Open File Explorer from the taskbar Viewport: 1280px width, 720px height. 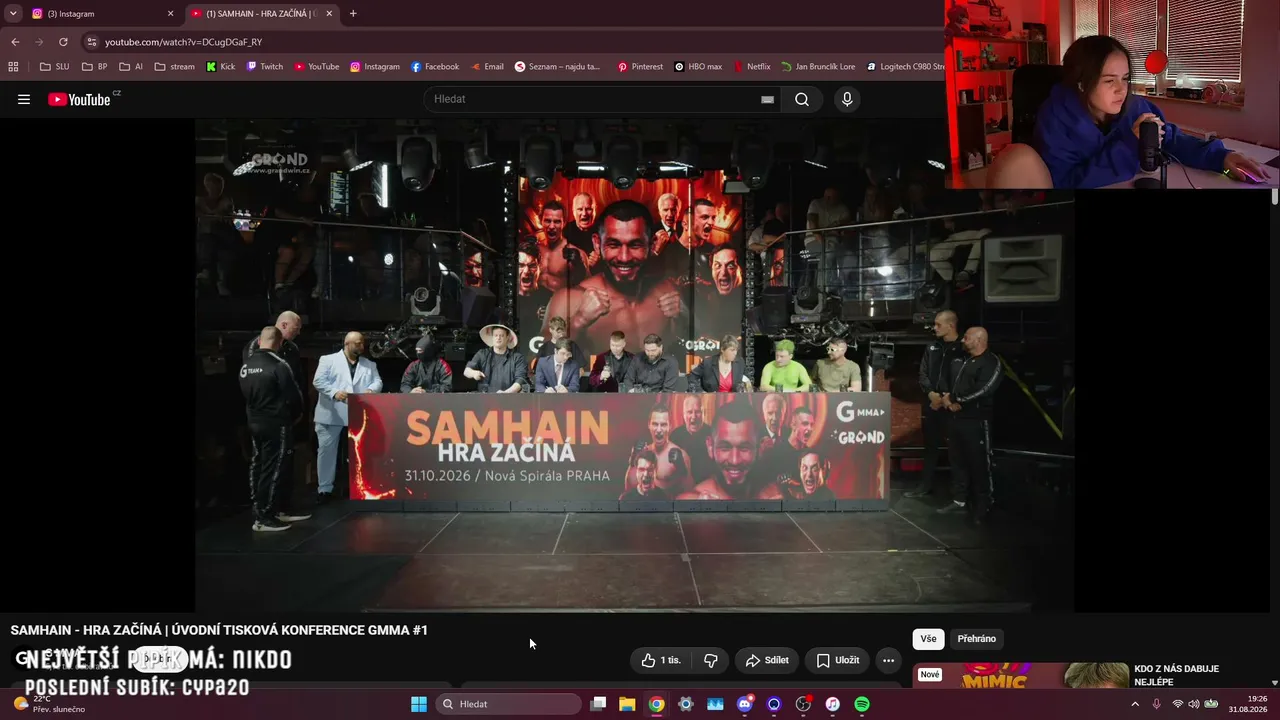tap(627, 704)
